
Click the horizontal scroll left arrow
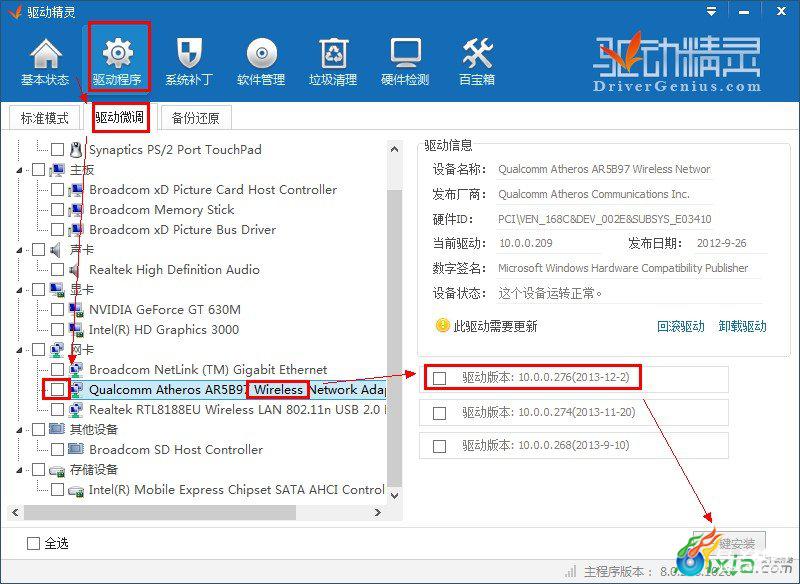click(15, 512)
